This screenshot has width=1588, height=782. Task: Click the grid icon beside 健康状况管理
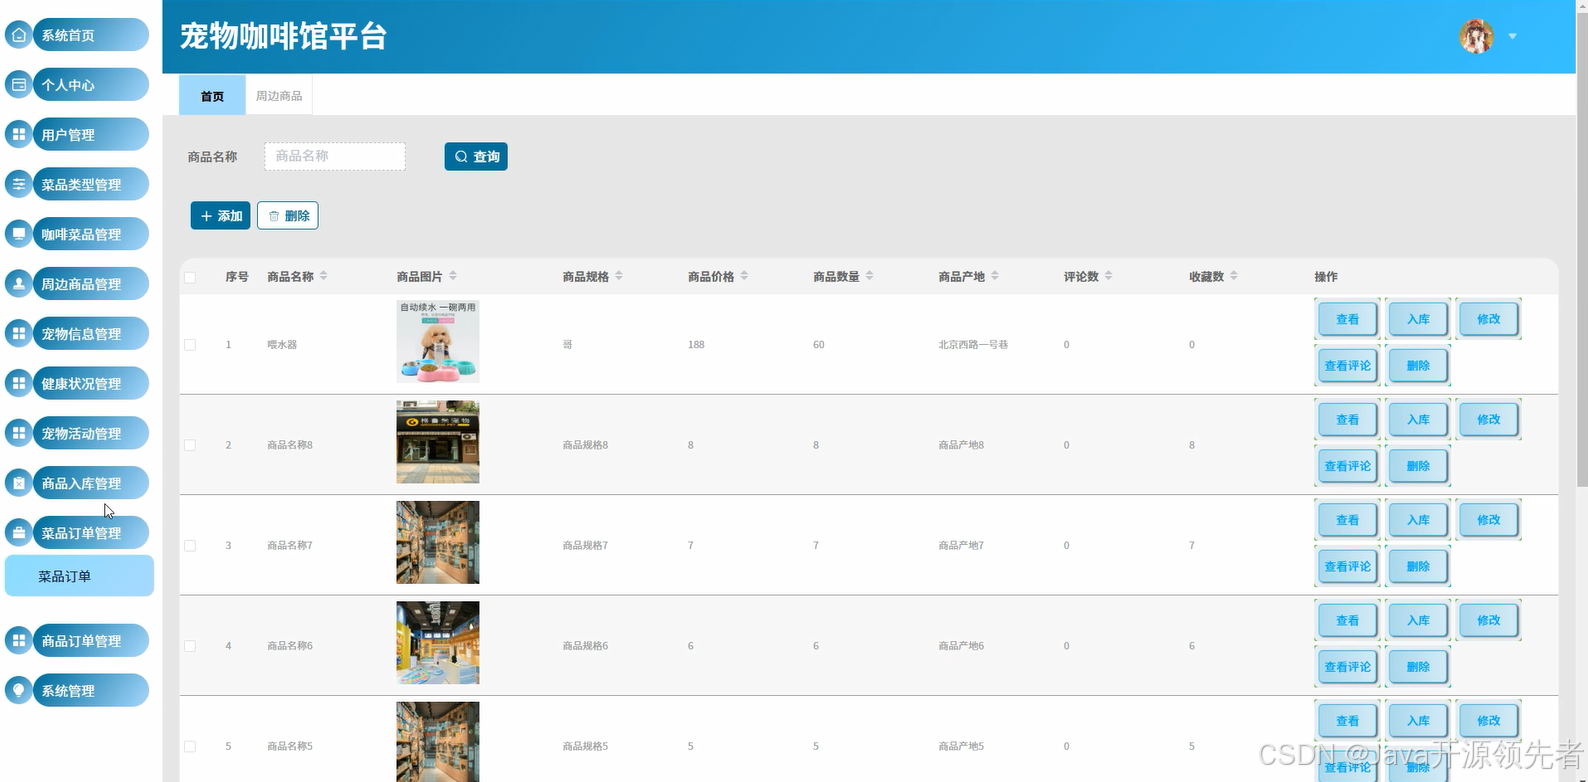tap(19, 383)
